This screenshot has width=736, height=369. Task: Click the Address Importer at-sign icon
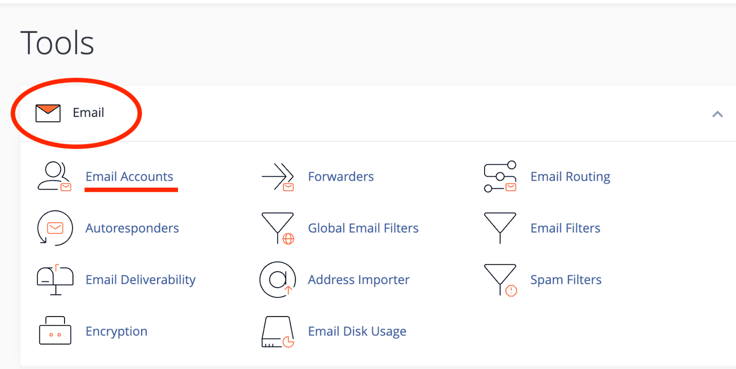click(277, 280)
